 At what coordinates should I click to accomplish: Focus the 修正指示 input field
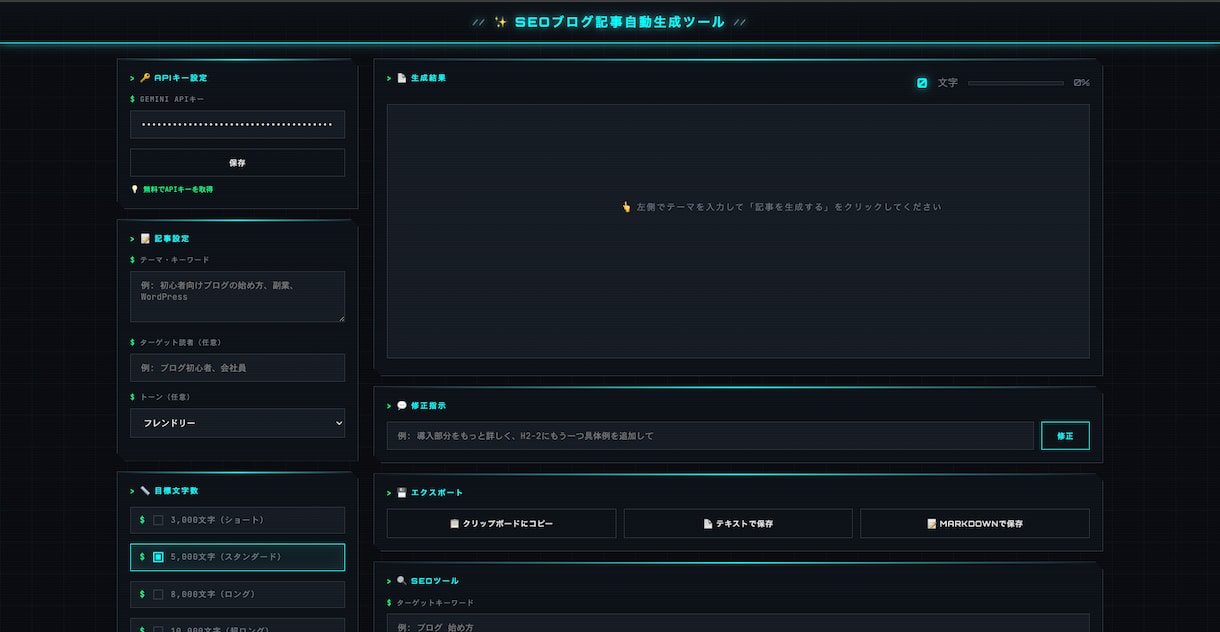tap(710, 436)
